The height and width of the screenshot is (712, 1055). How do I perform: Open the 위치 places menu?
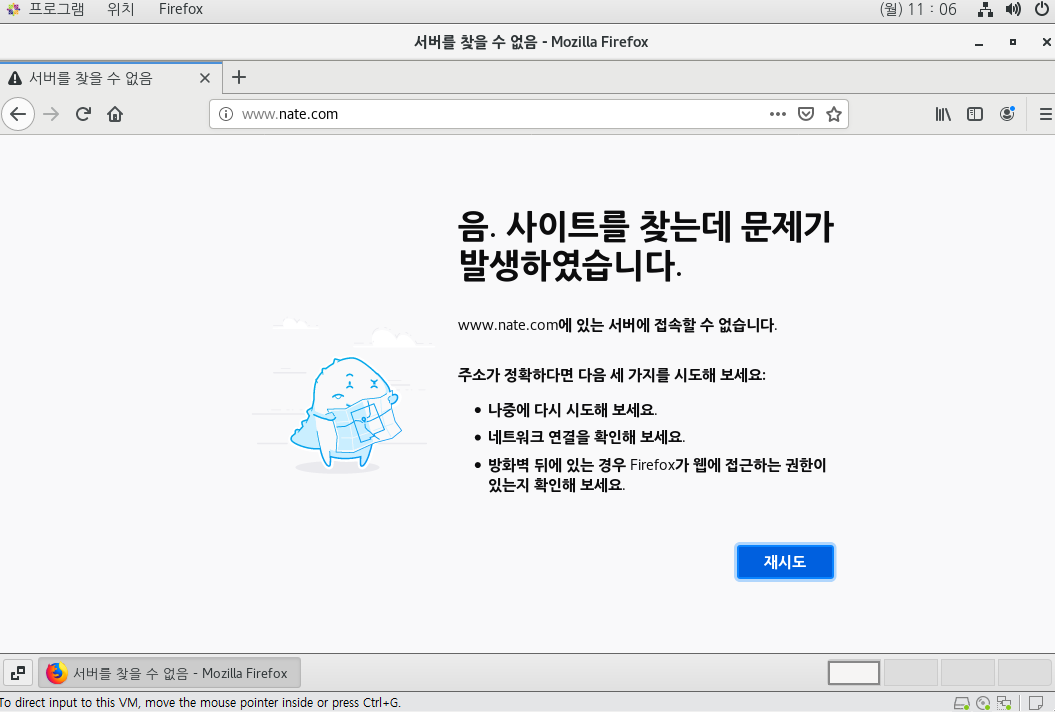point(121,9)
